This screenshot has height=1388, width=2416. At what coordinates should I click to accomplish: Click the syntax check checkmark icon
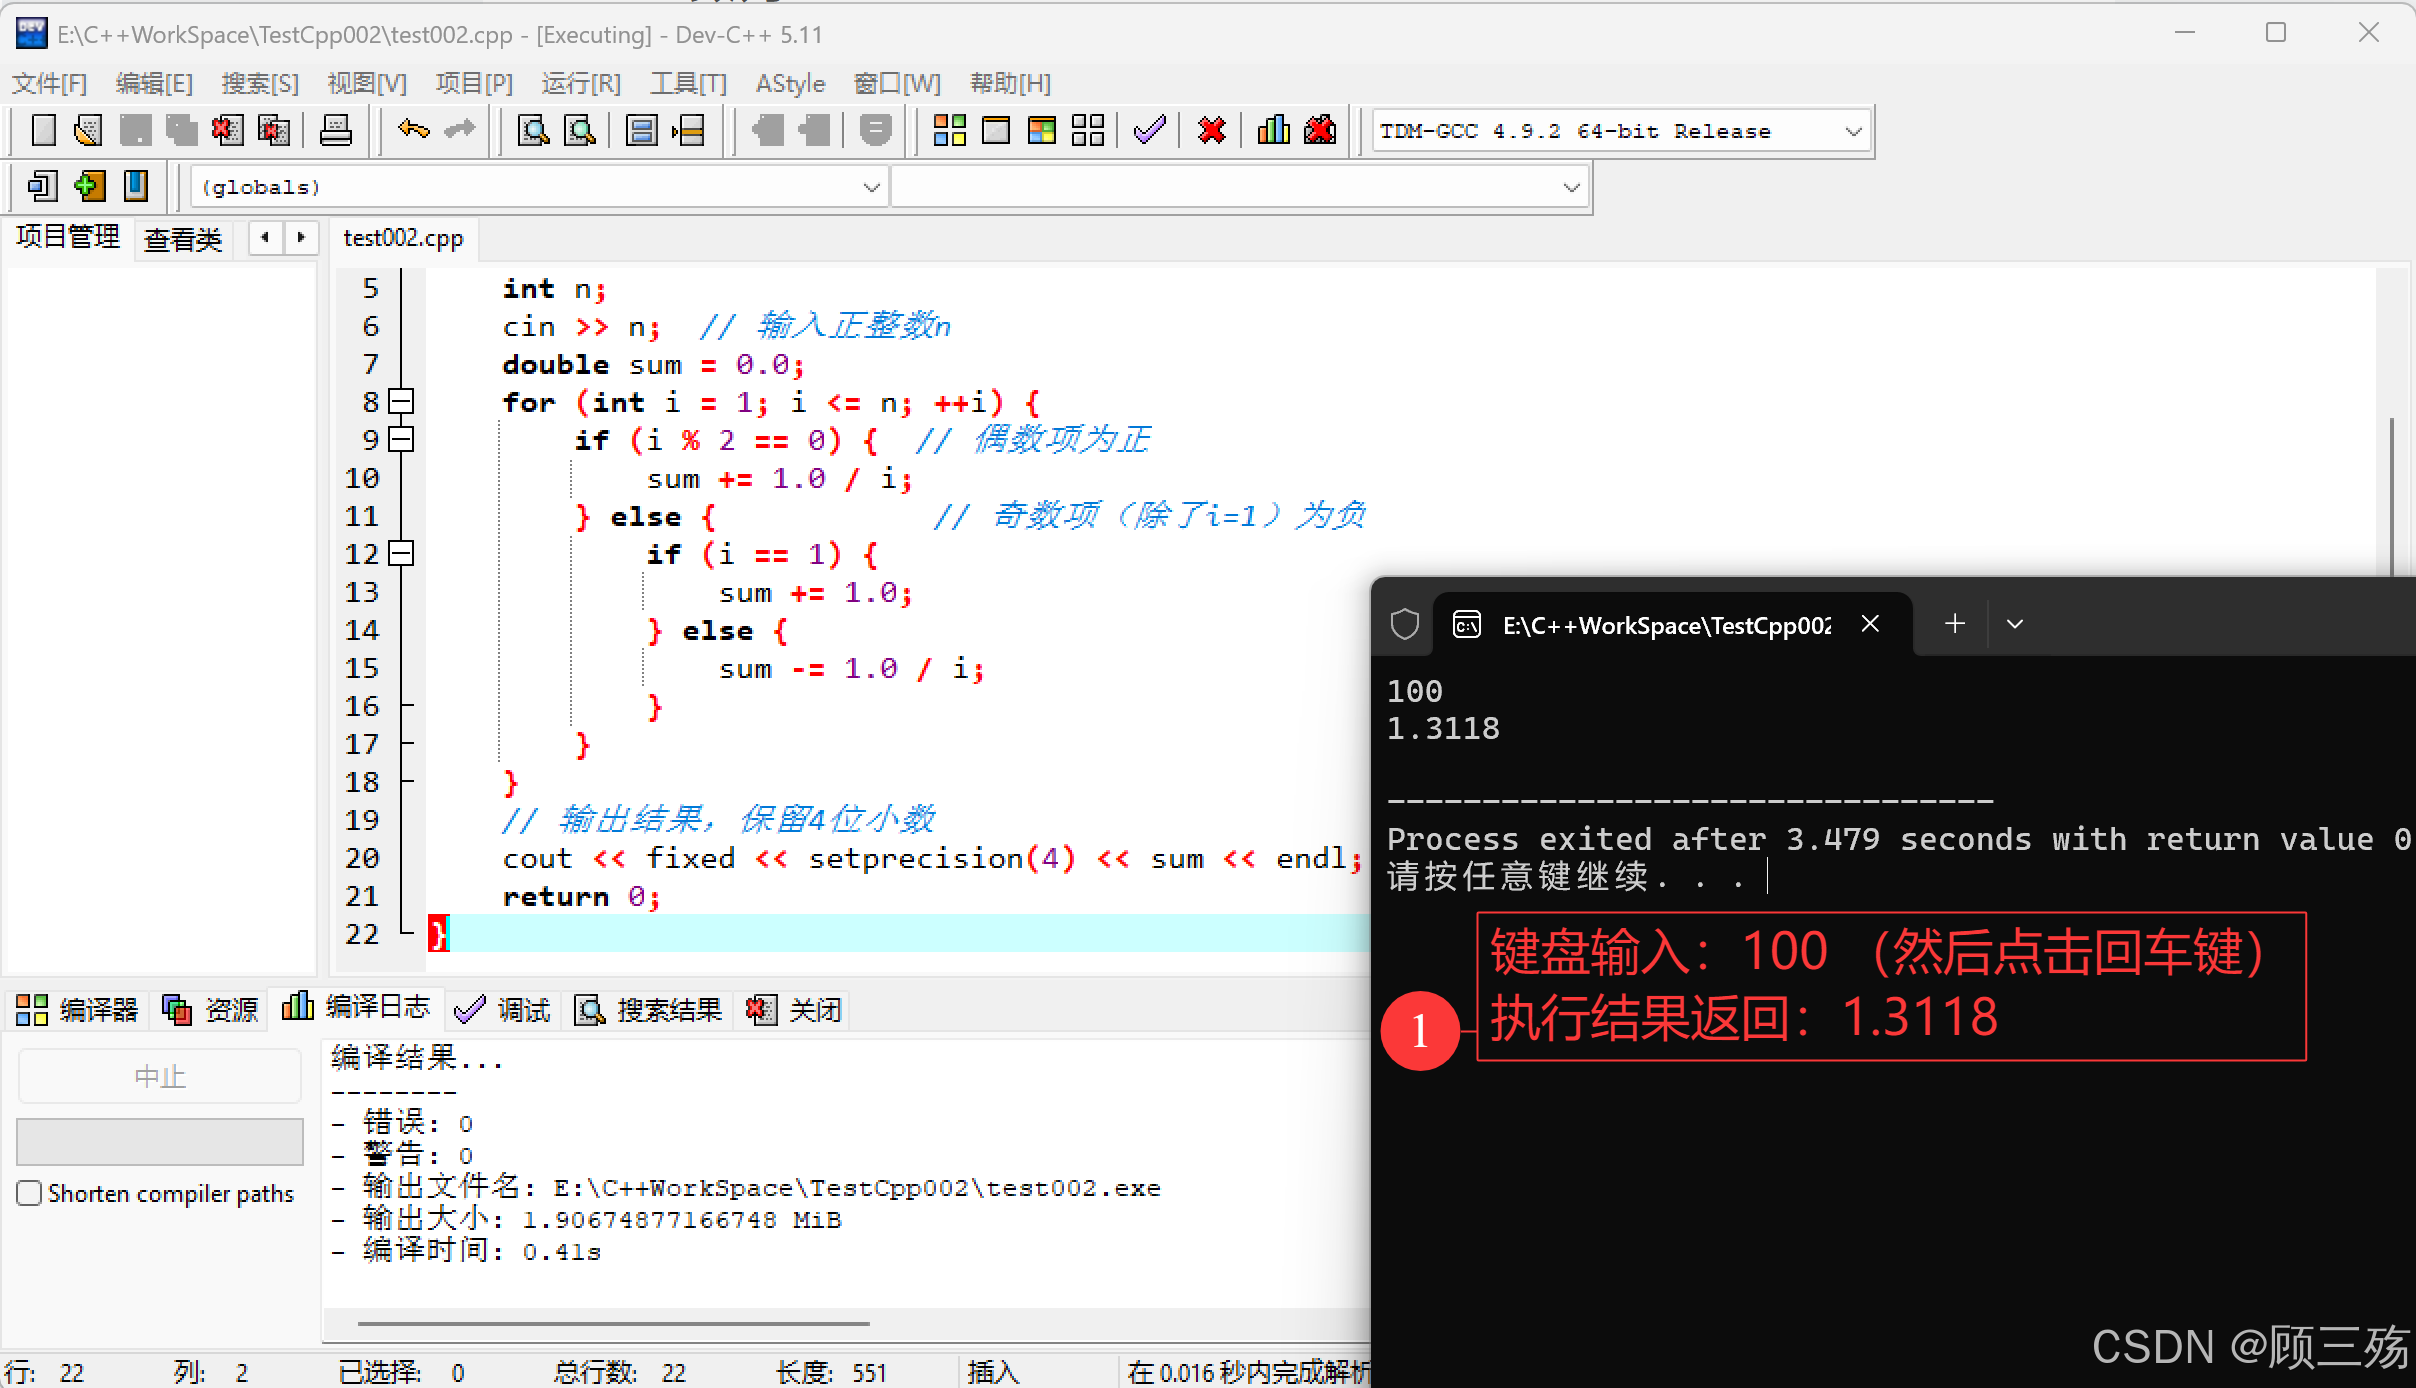click(1150, 130)
